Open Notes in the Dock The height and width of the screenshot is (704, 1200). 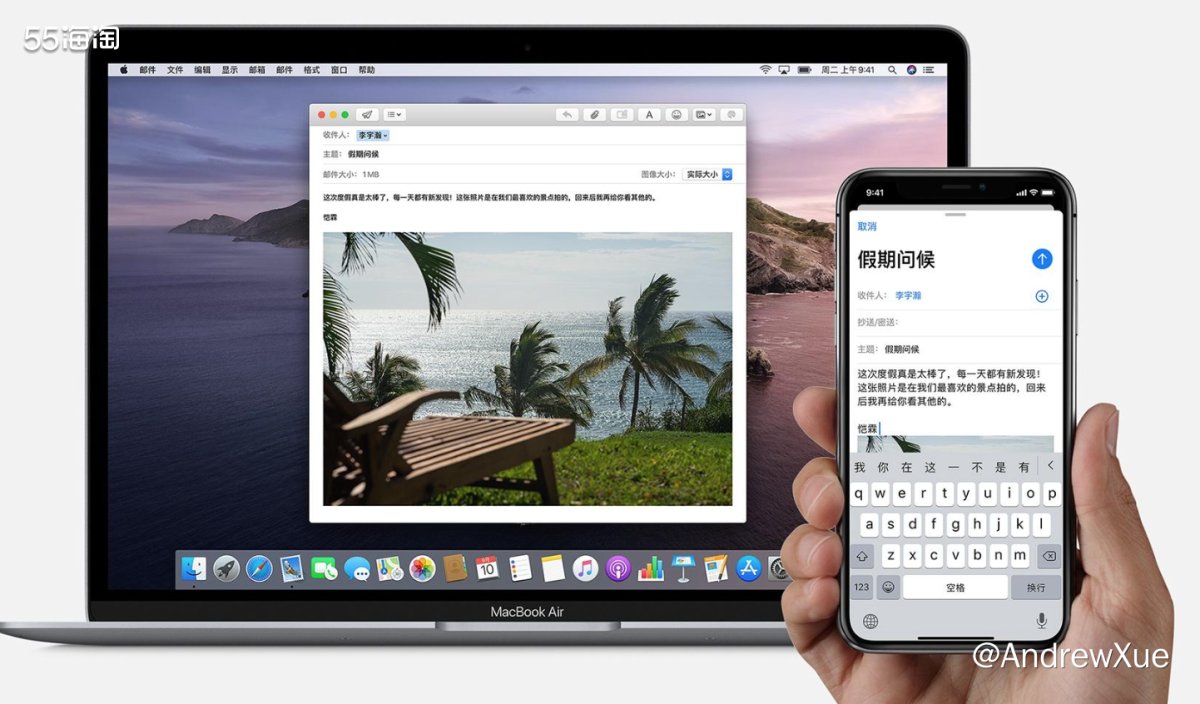pos(553,569)
